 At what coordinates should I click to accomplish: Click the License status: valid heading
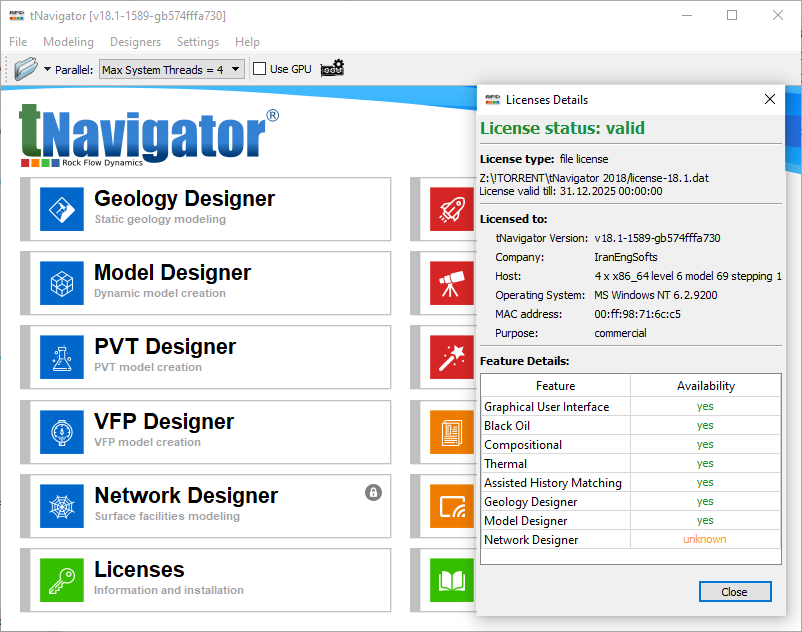(562, 128)
